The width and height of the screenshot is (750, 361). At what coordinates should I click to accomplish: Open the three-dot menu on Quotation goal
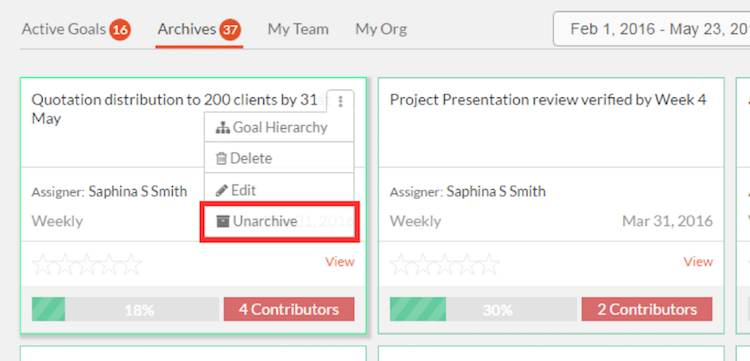tap(341, 101)
